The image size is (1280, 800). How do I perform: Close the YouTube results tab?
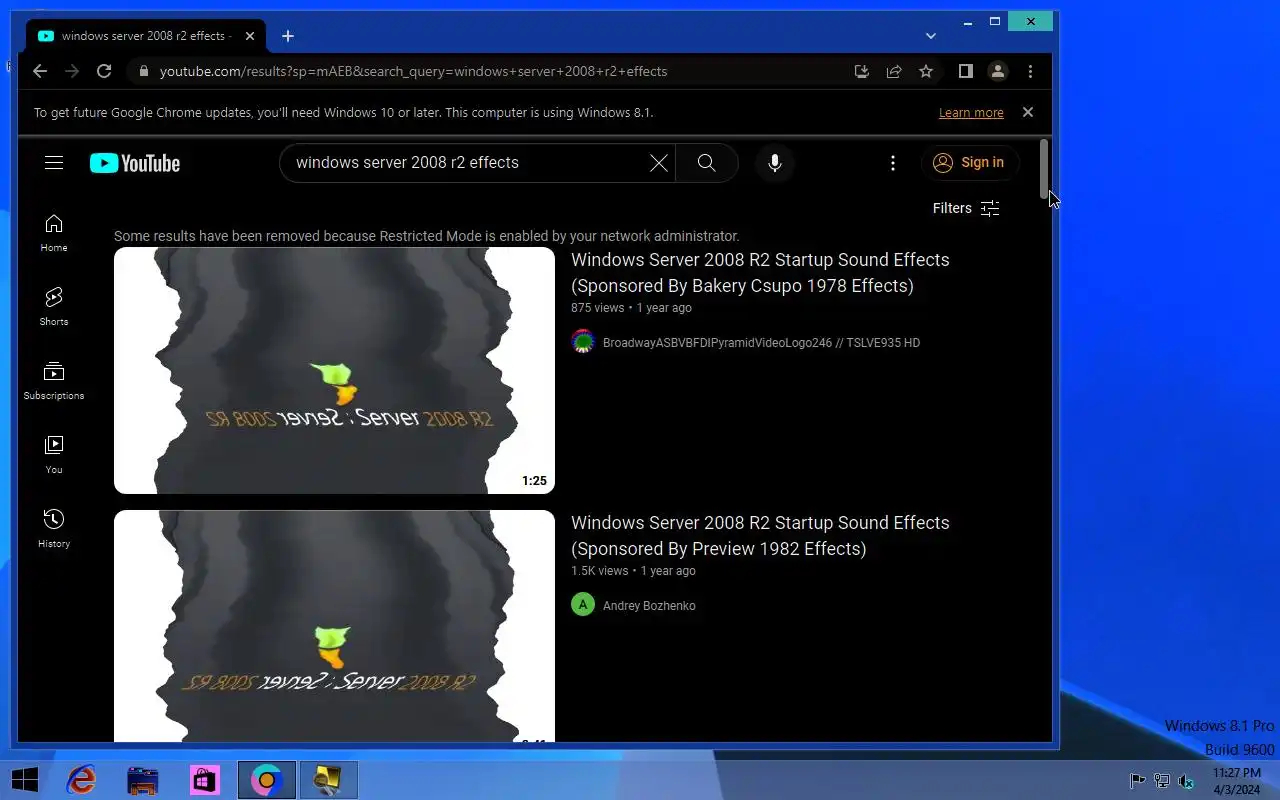[250, 36]
